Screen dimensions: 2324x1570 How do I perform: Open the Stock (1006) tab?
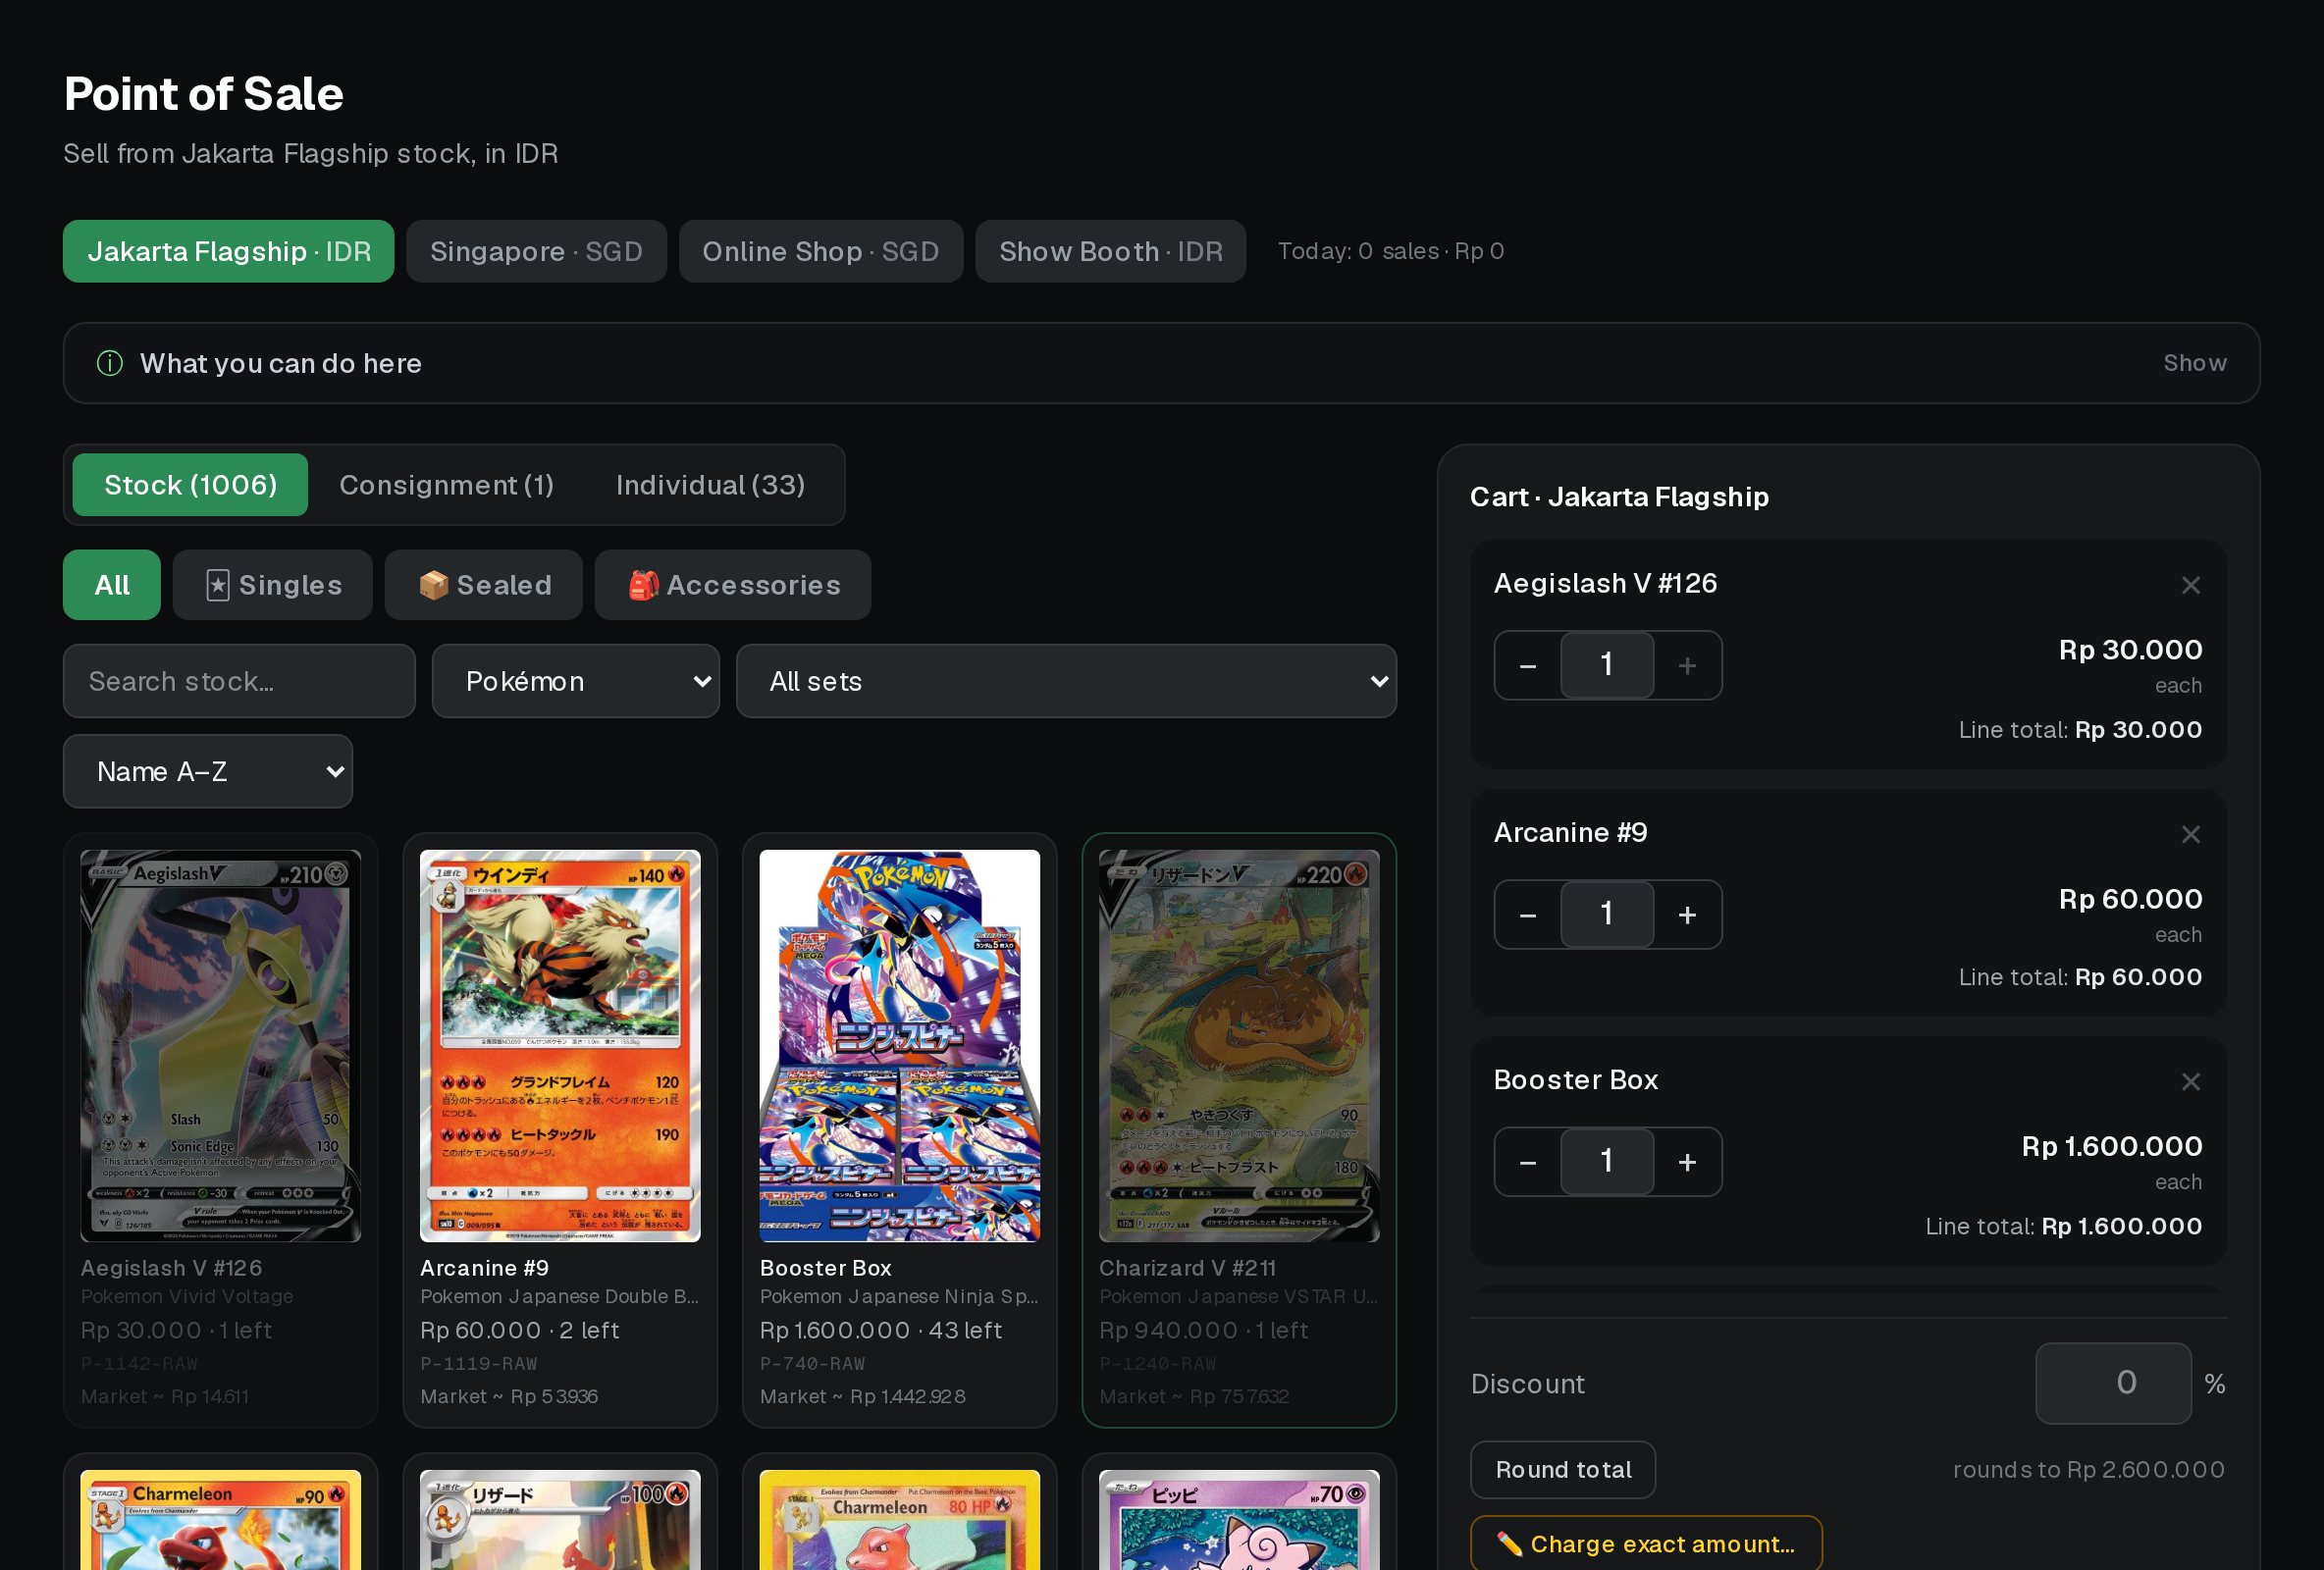point(190,485)
